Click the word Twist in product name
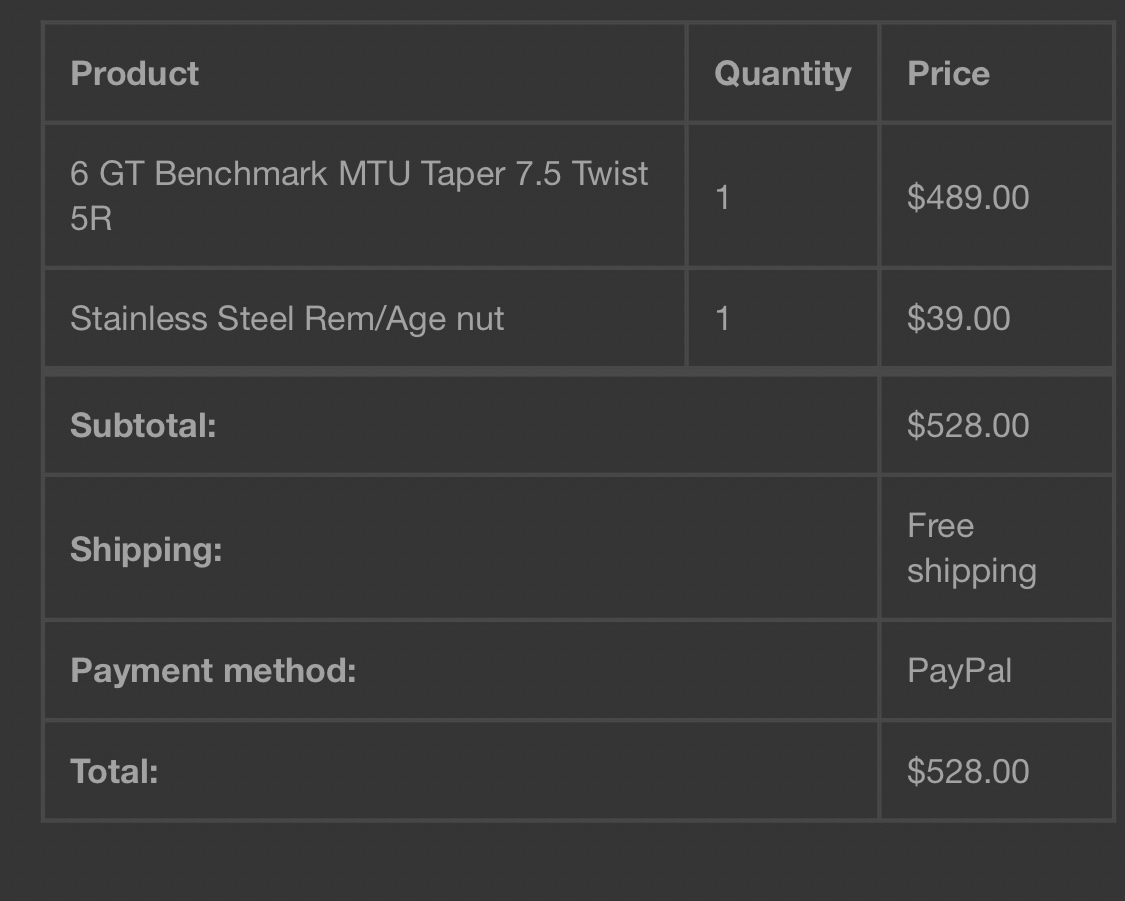The width and height of the screenshot is (1125, 901). (610, 174)
